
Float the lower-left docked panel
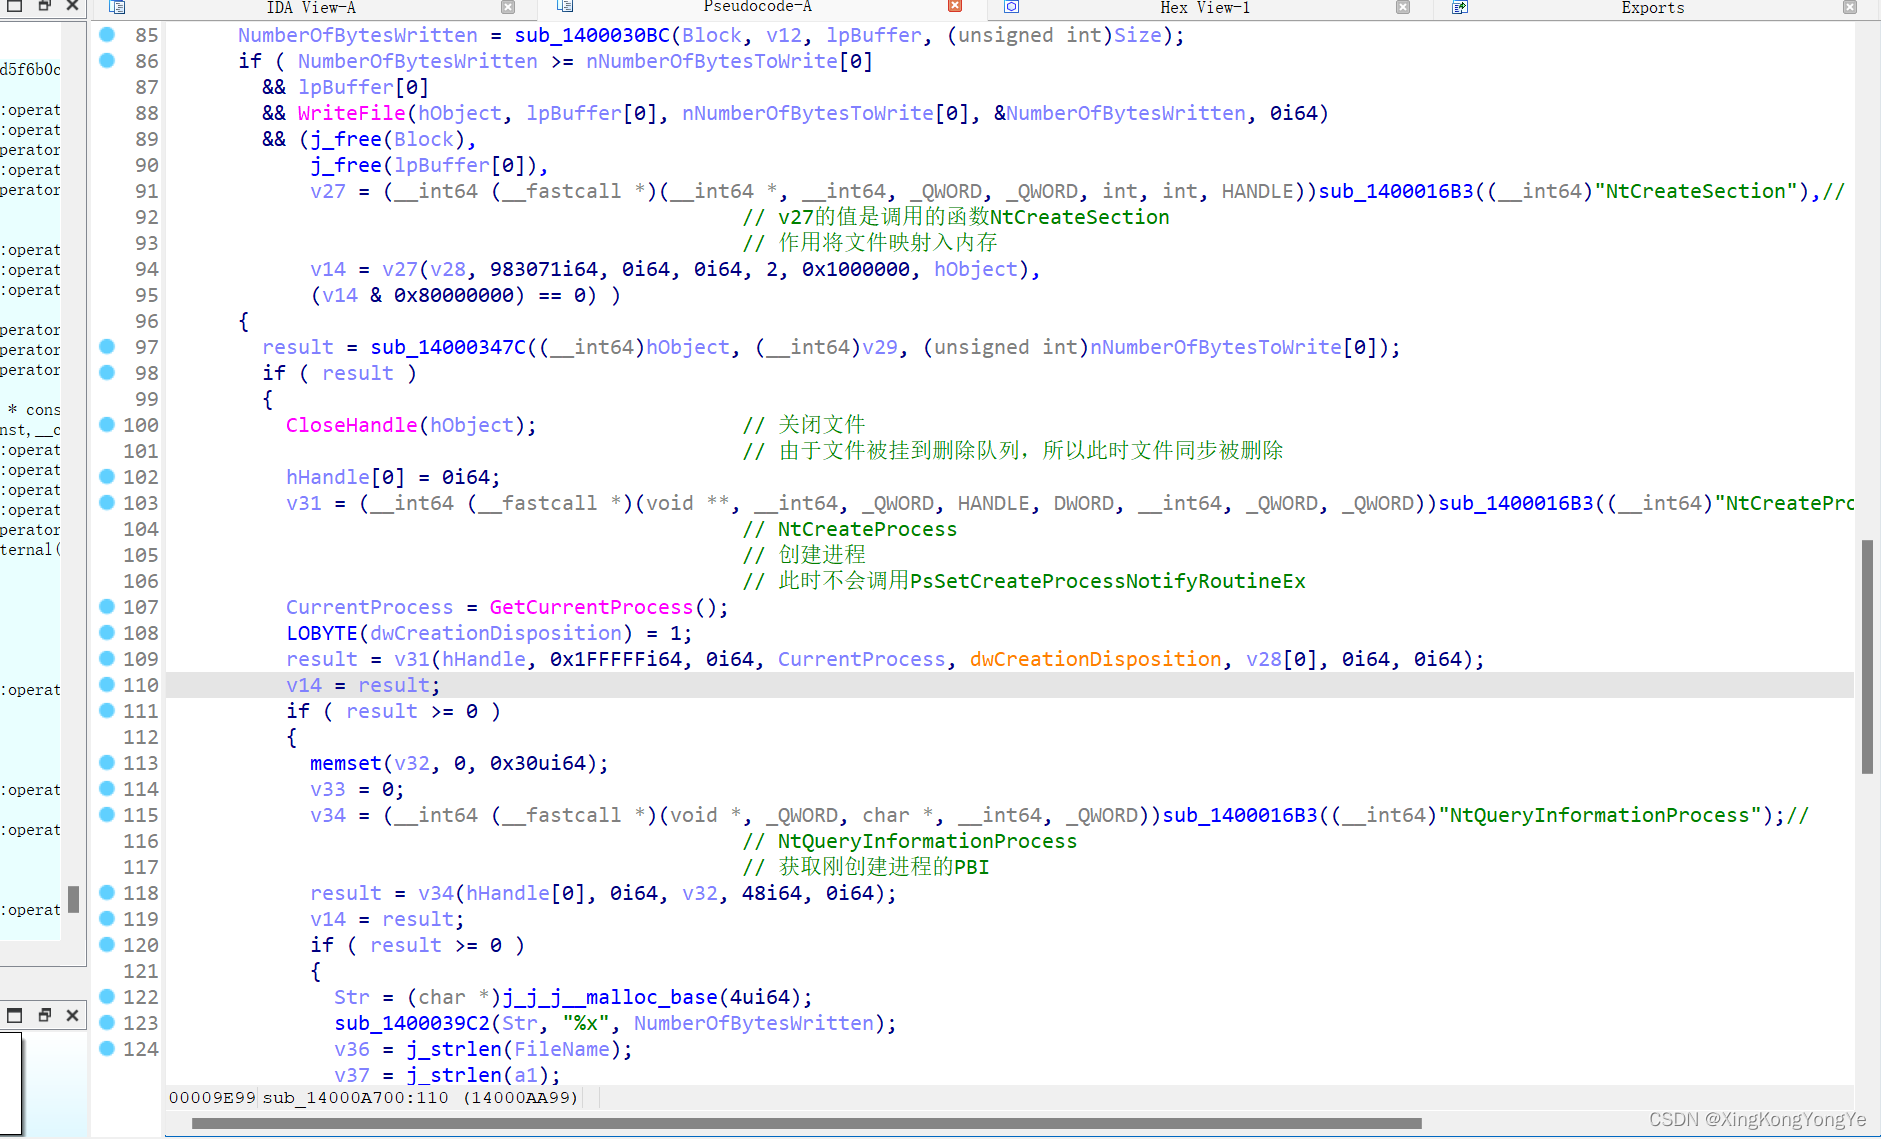(x=44, y=1015)
